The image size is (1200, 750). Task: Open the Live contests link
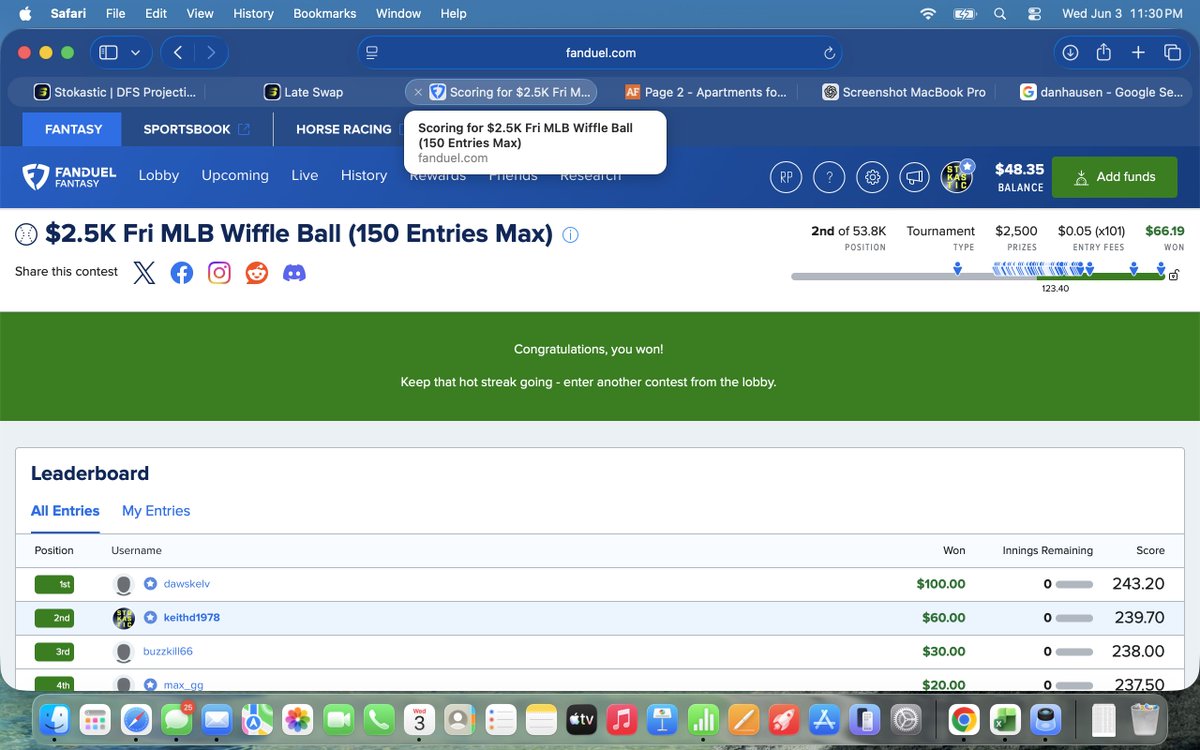point(305,175)
